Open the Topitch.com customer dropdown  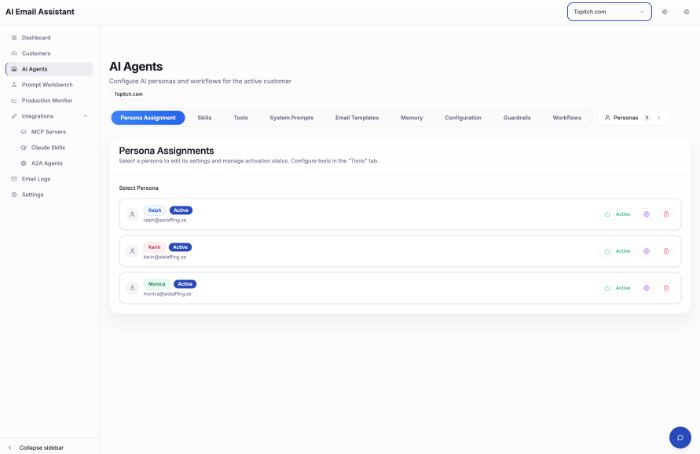(609, 12)
